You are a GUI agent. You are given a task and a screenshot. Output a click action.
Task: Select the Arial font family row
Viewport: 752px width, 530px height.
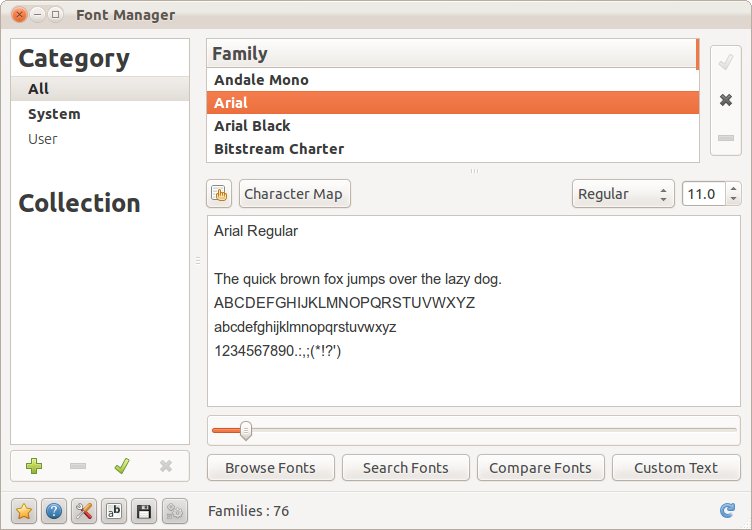tap(453, 103)
